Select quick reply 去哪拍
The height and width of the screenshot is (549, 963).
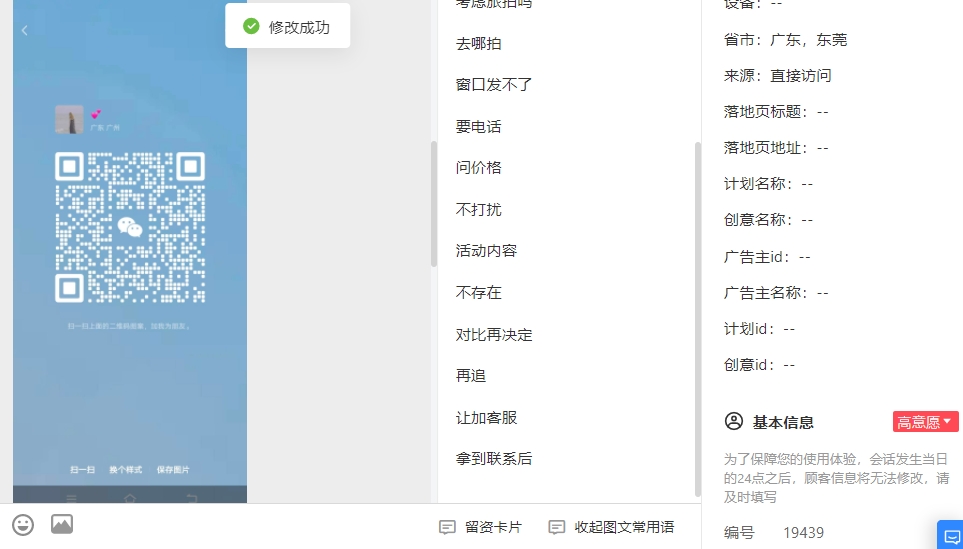(478, 44)
